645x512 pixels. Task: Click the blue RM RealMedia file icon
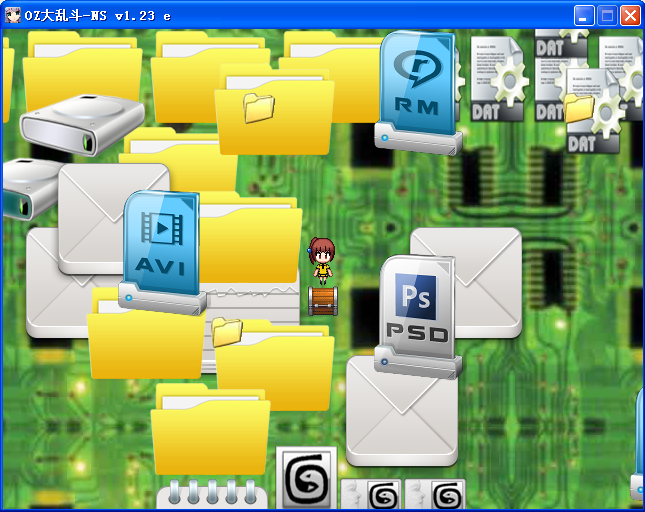point(418,93)
